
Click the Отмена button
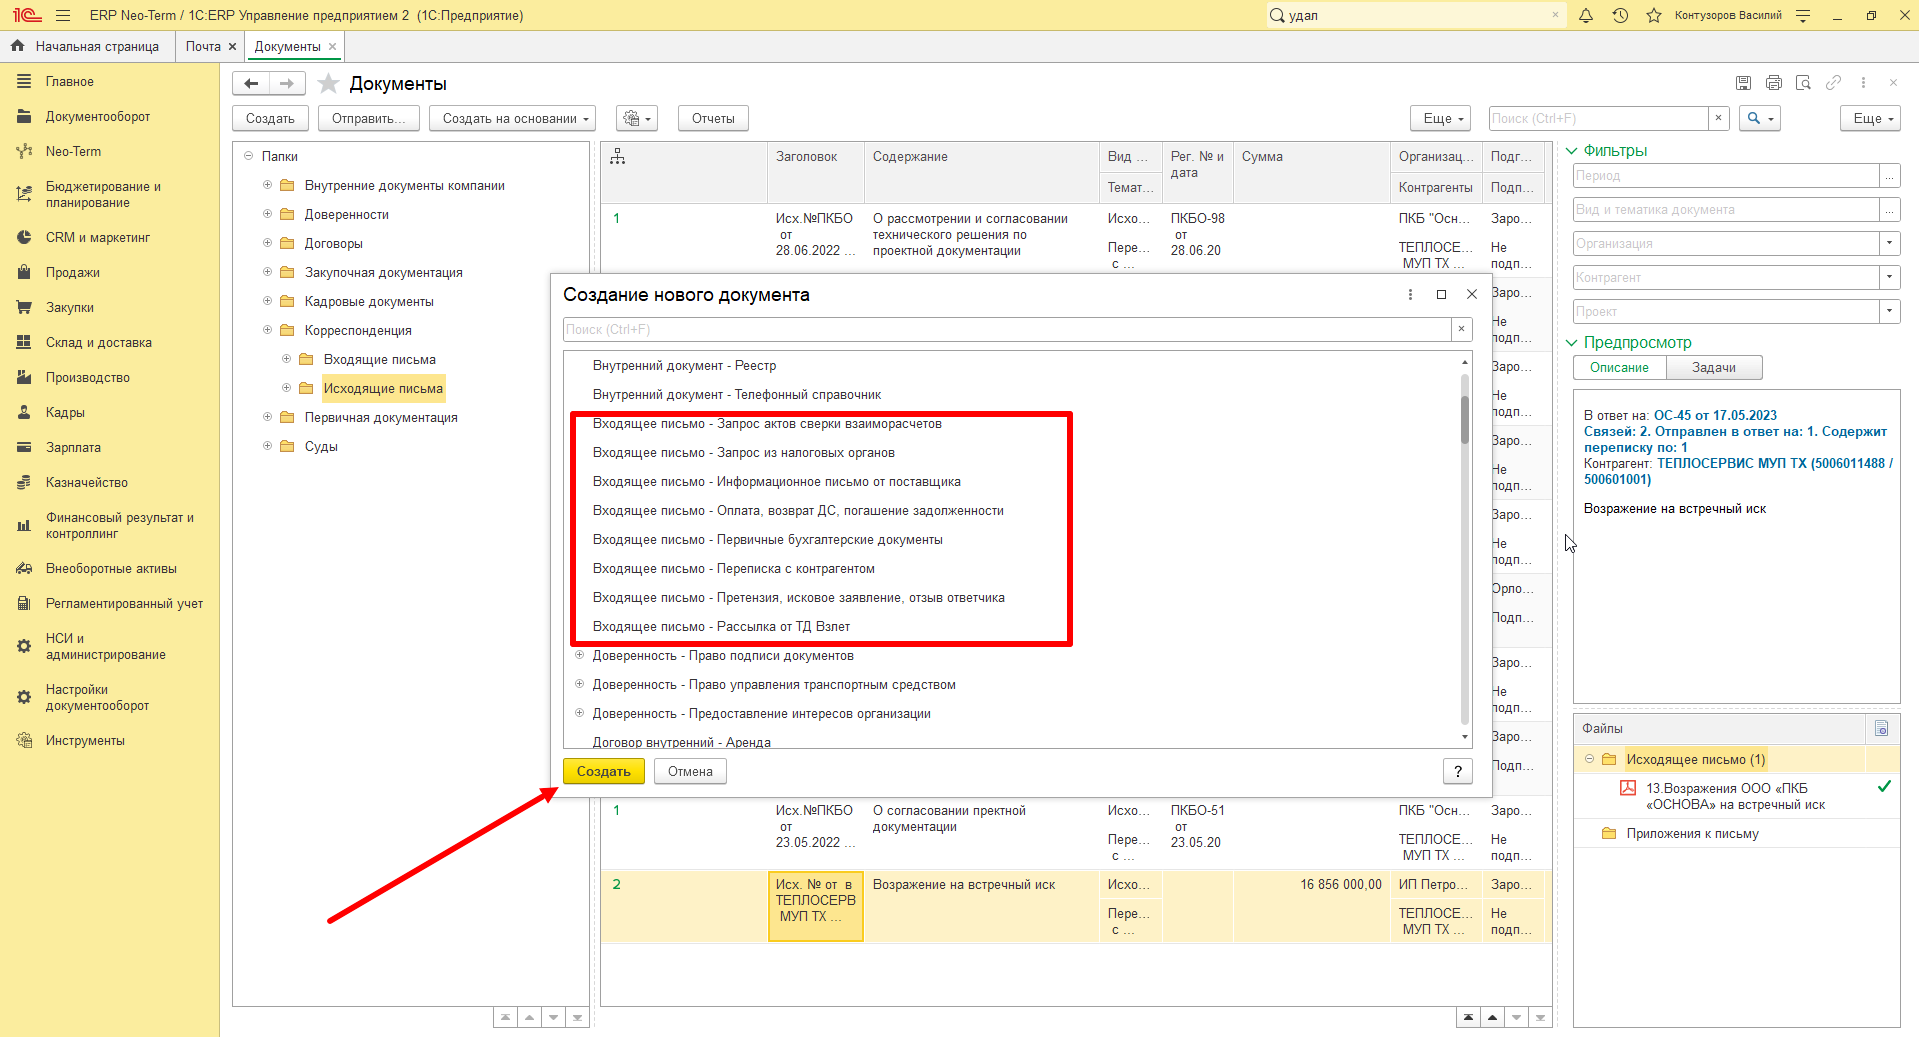point(690,771)
